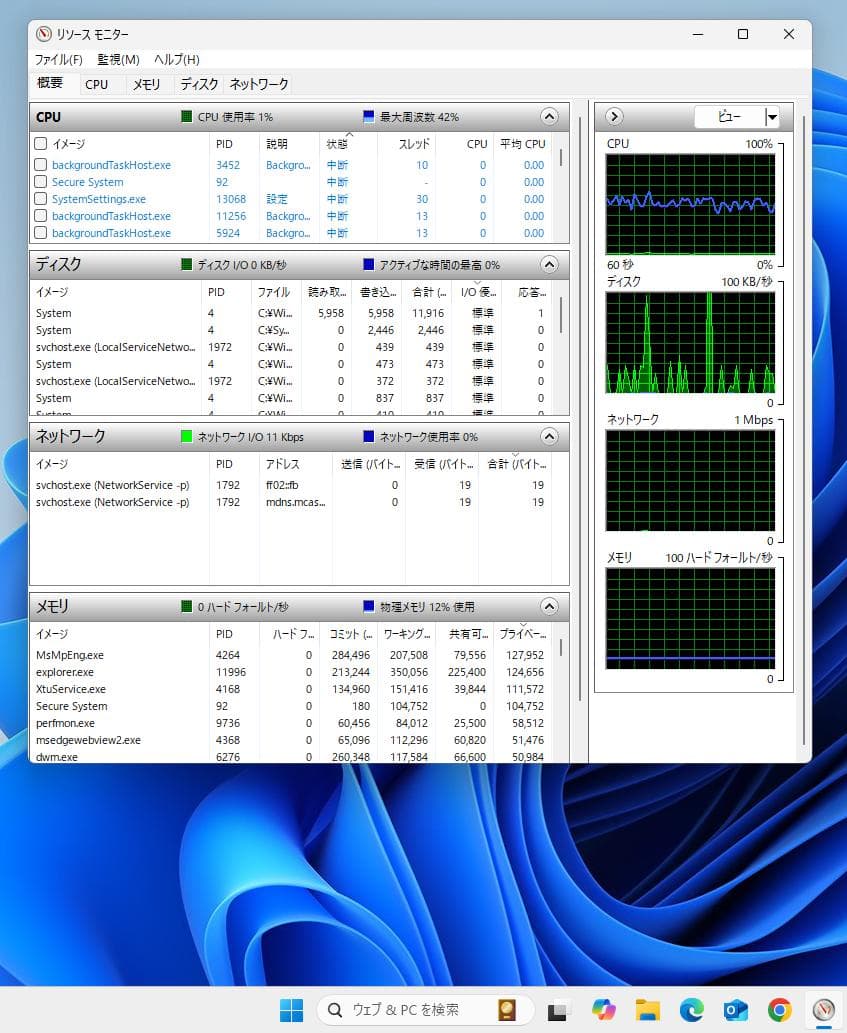Open the 監視 menu

point(116,59)
